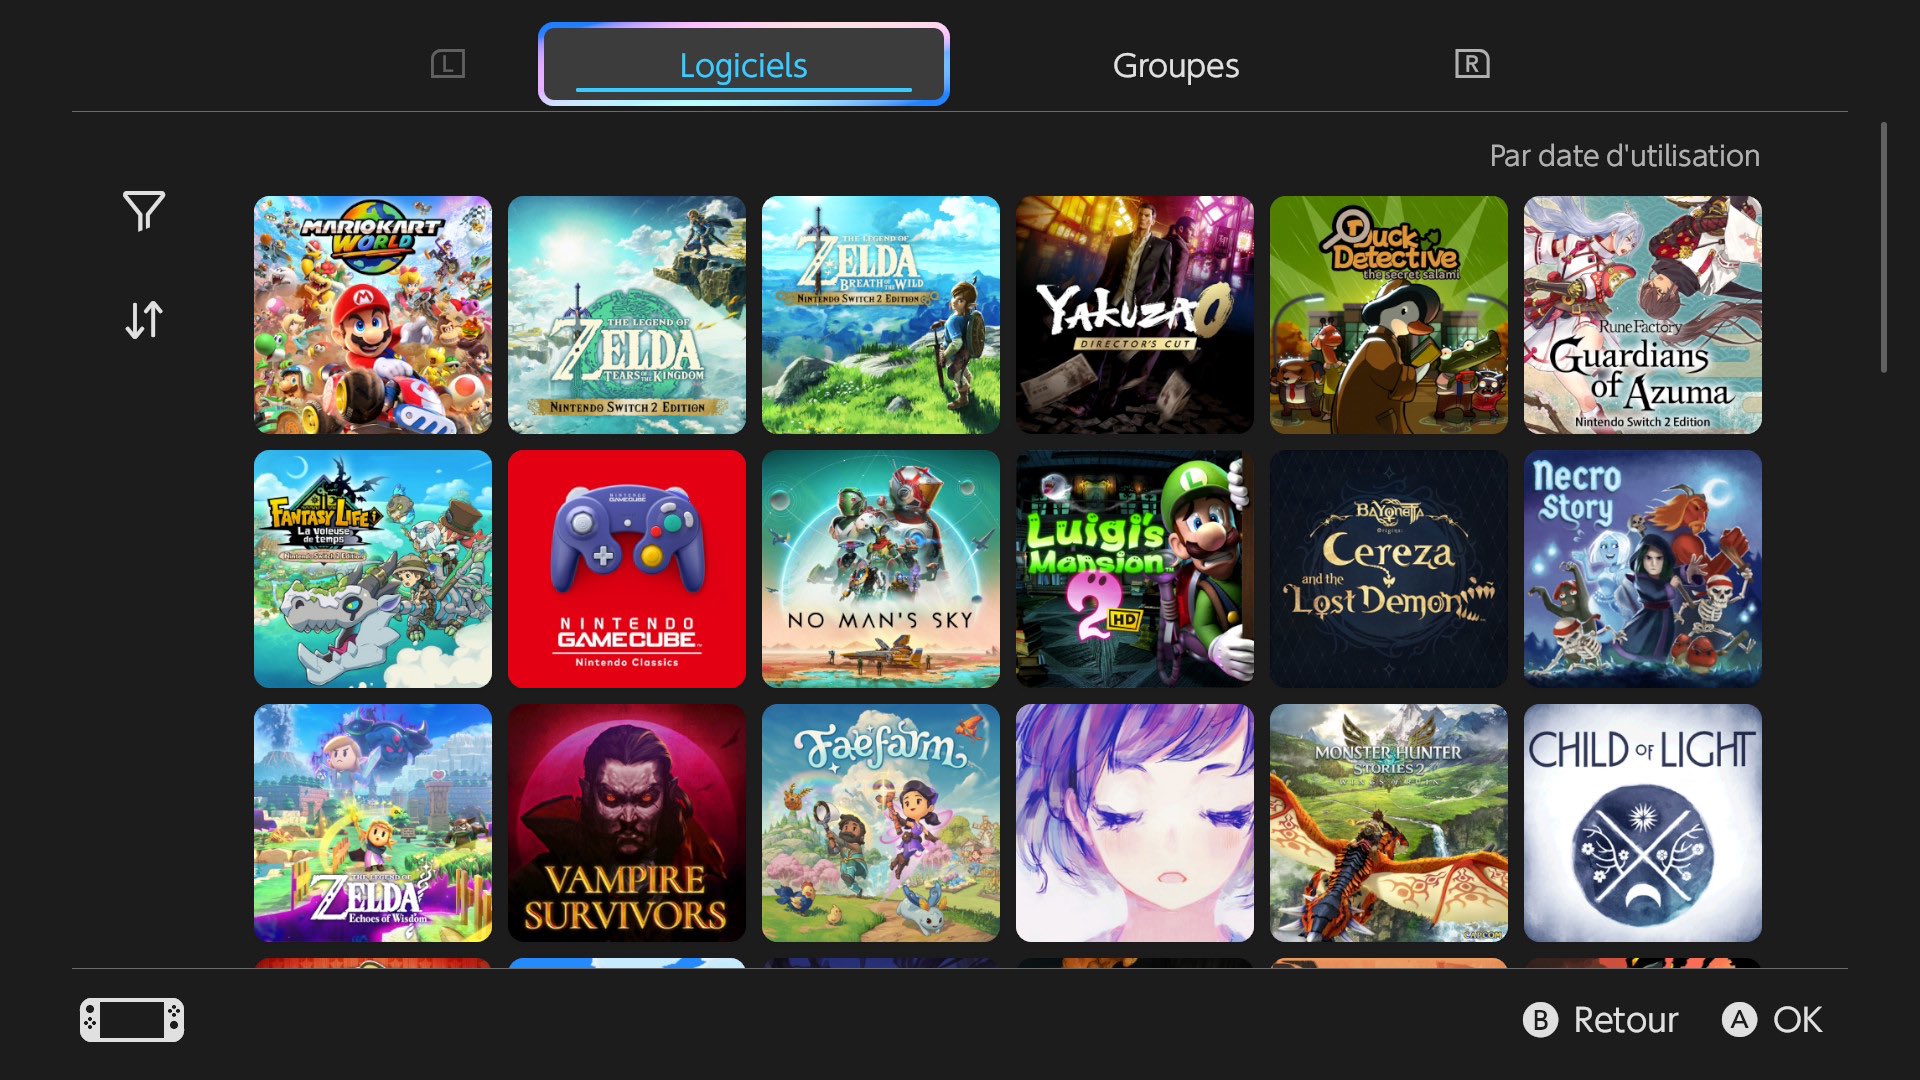Select No Man's Sky game tile

click(x=881, y=569)
